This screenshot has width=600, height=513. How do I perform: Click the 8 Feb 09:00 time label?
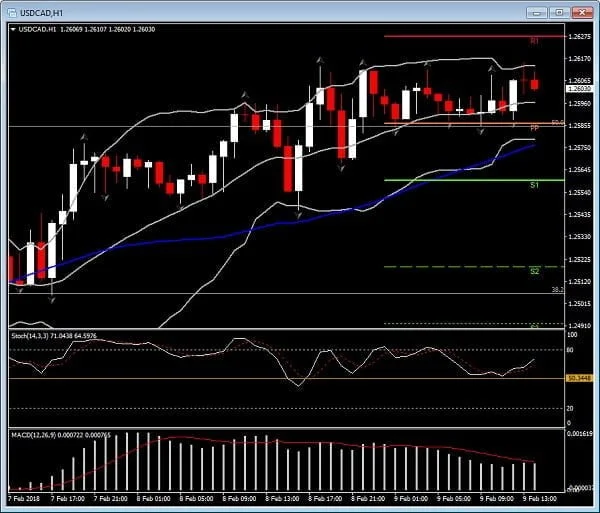click(x=239, y=499)
